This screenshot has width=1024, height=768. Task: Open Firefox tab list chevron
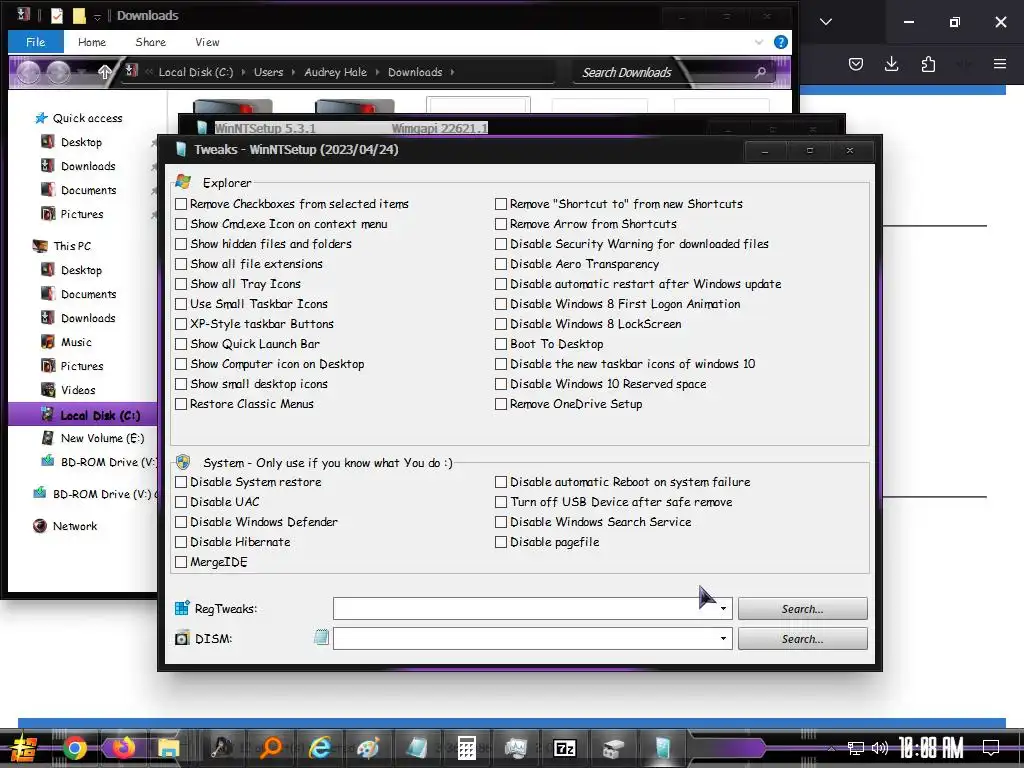point(825,22)
